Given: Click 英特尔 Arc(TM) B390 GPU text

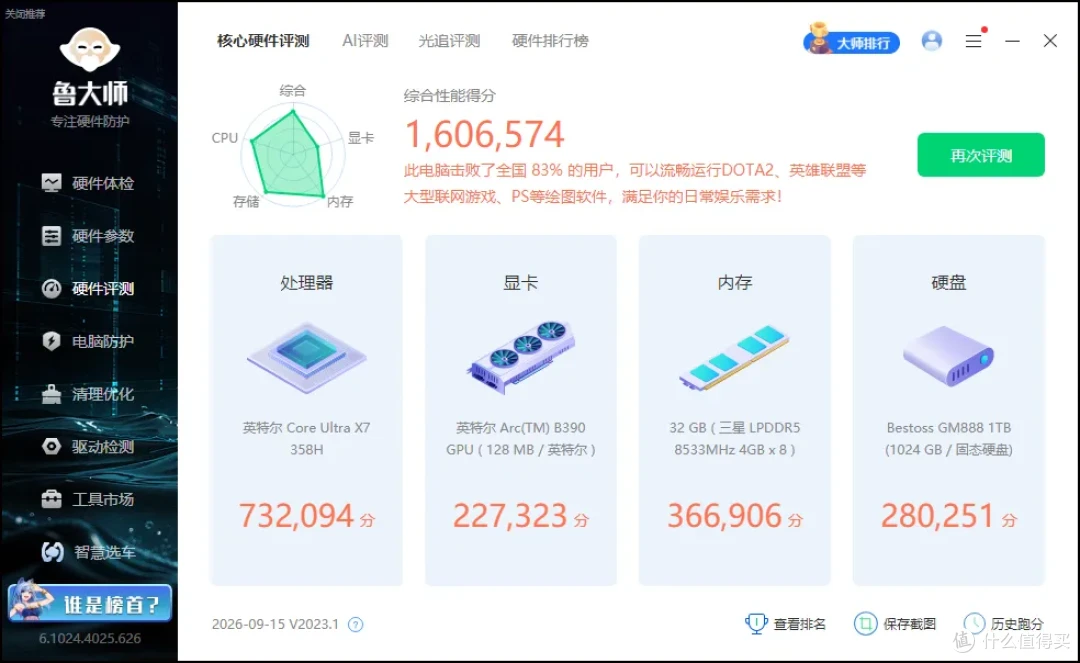Looking at the screenshot, I should tap(521, 439).
